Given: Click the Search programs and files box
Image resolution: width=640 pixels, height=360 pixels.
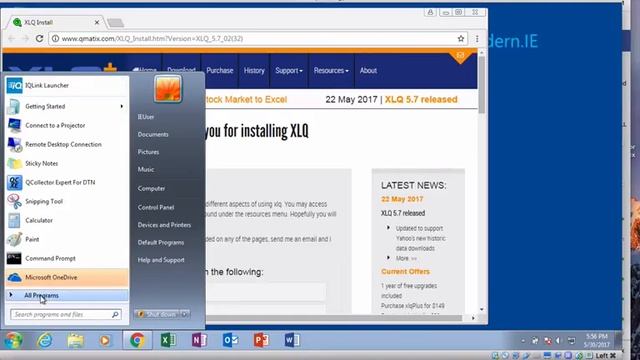Looking at the screenshot, I should (x=65, y=314).
